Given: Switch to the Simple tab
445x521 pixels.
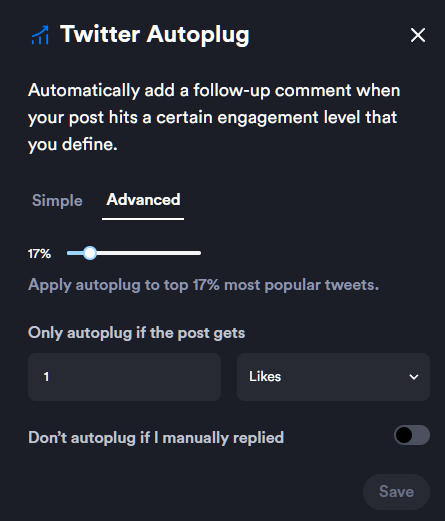Looking at the screenshot, I should point(57,201).
